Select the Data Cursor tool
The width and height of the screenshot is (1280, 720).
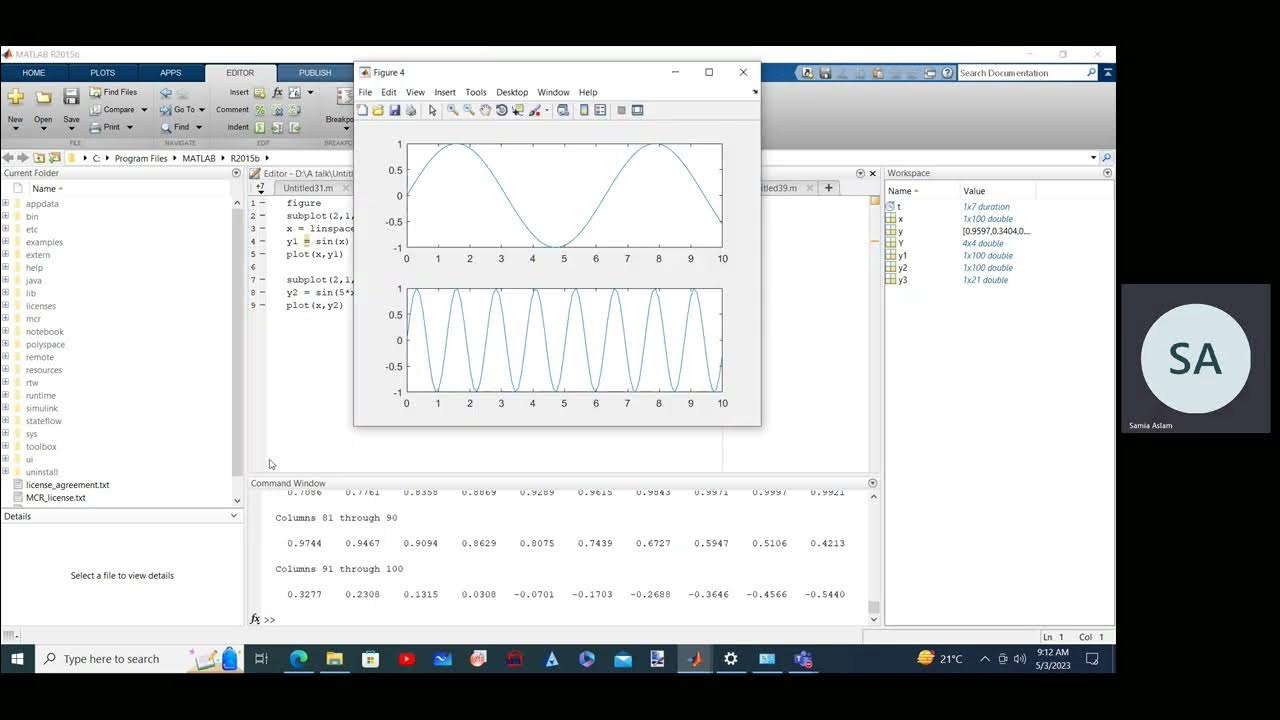click(518, 110)
